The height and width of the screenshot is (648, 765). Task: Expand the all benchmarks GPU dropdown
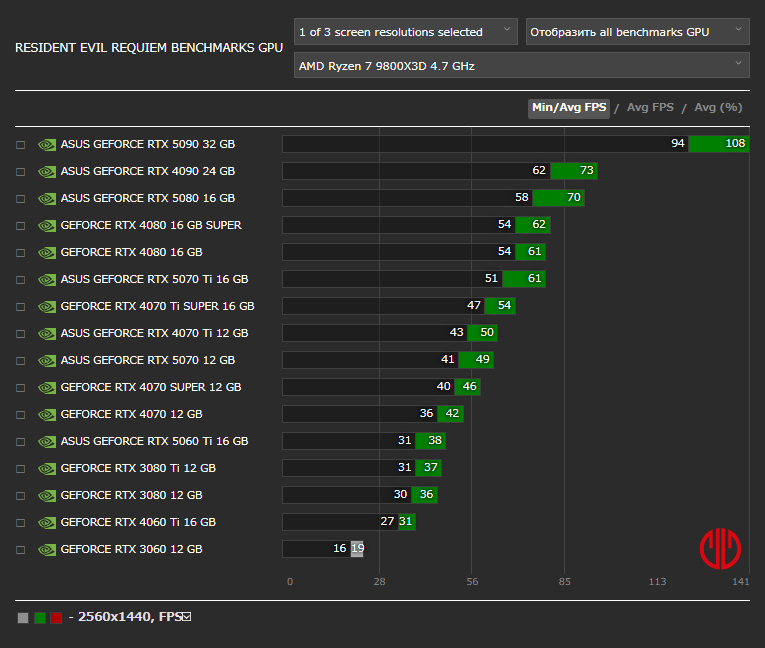637,32
